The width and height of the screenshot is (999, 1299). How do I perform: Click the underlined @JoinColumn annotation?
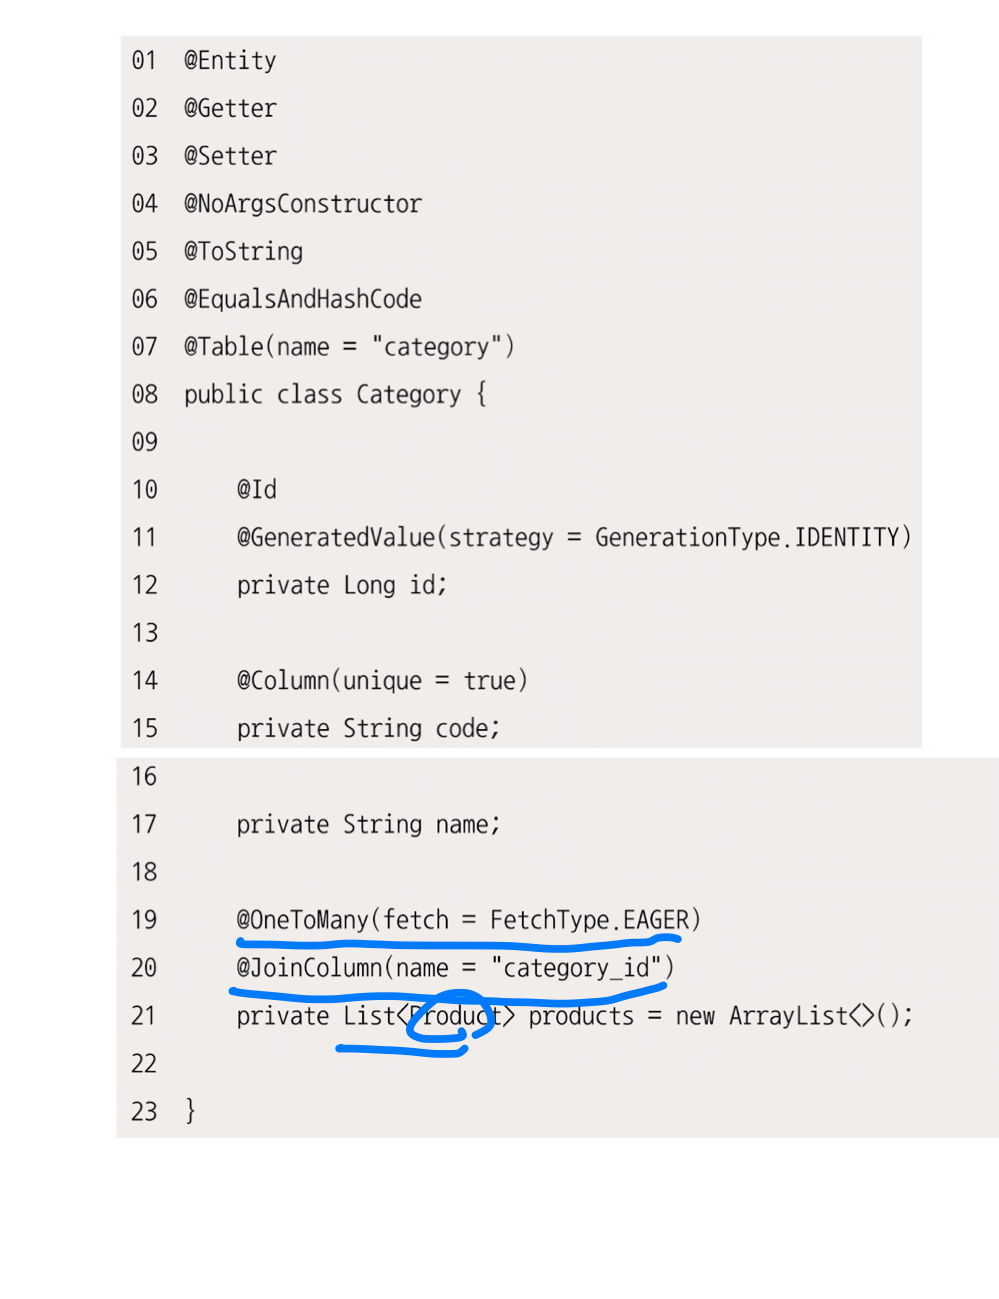pos(456,968)
